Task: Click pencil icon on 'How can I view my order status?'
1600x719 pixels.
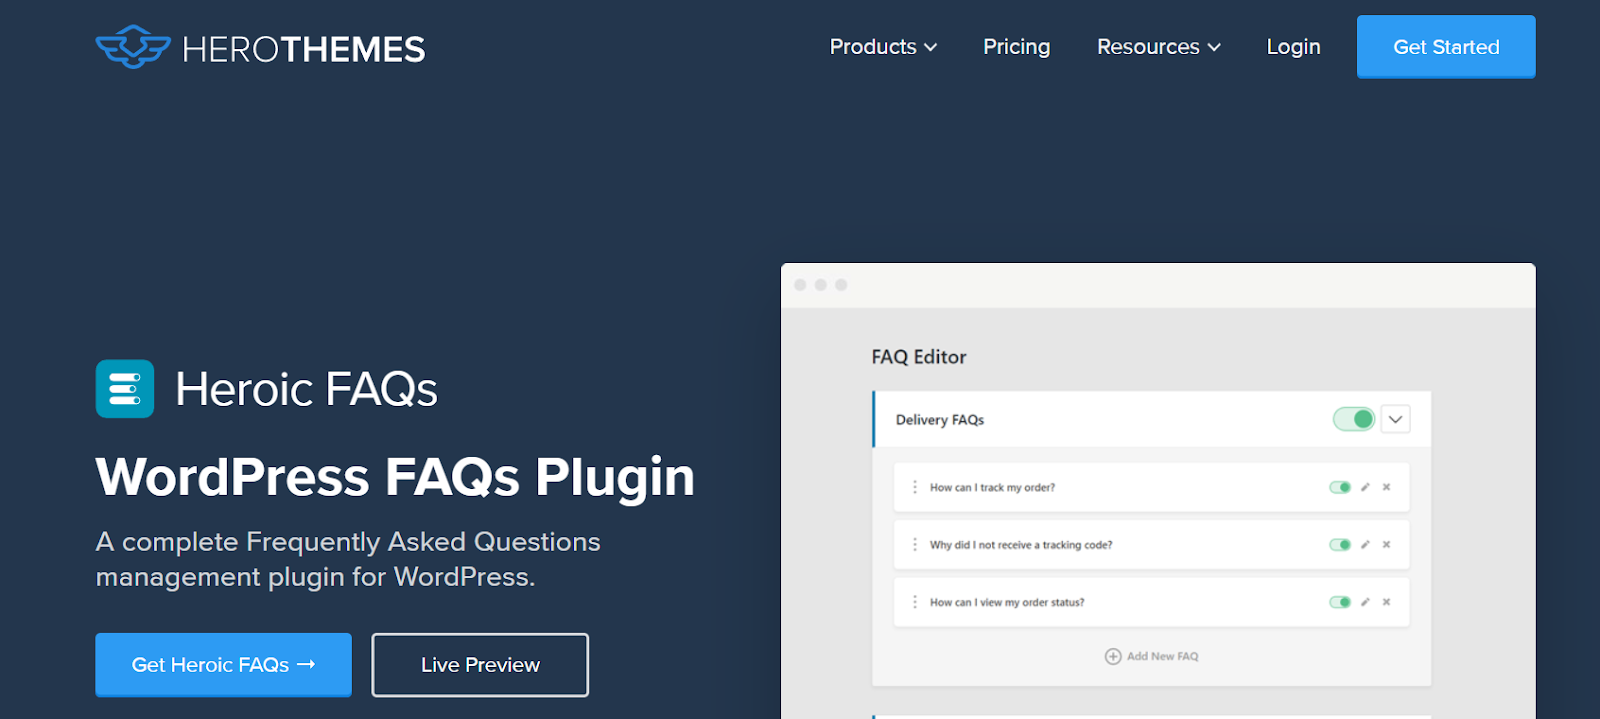Action: 1365,602
